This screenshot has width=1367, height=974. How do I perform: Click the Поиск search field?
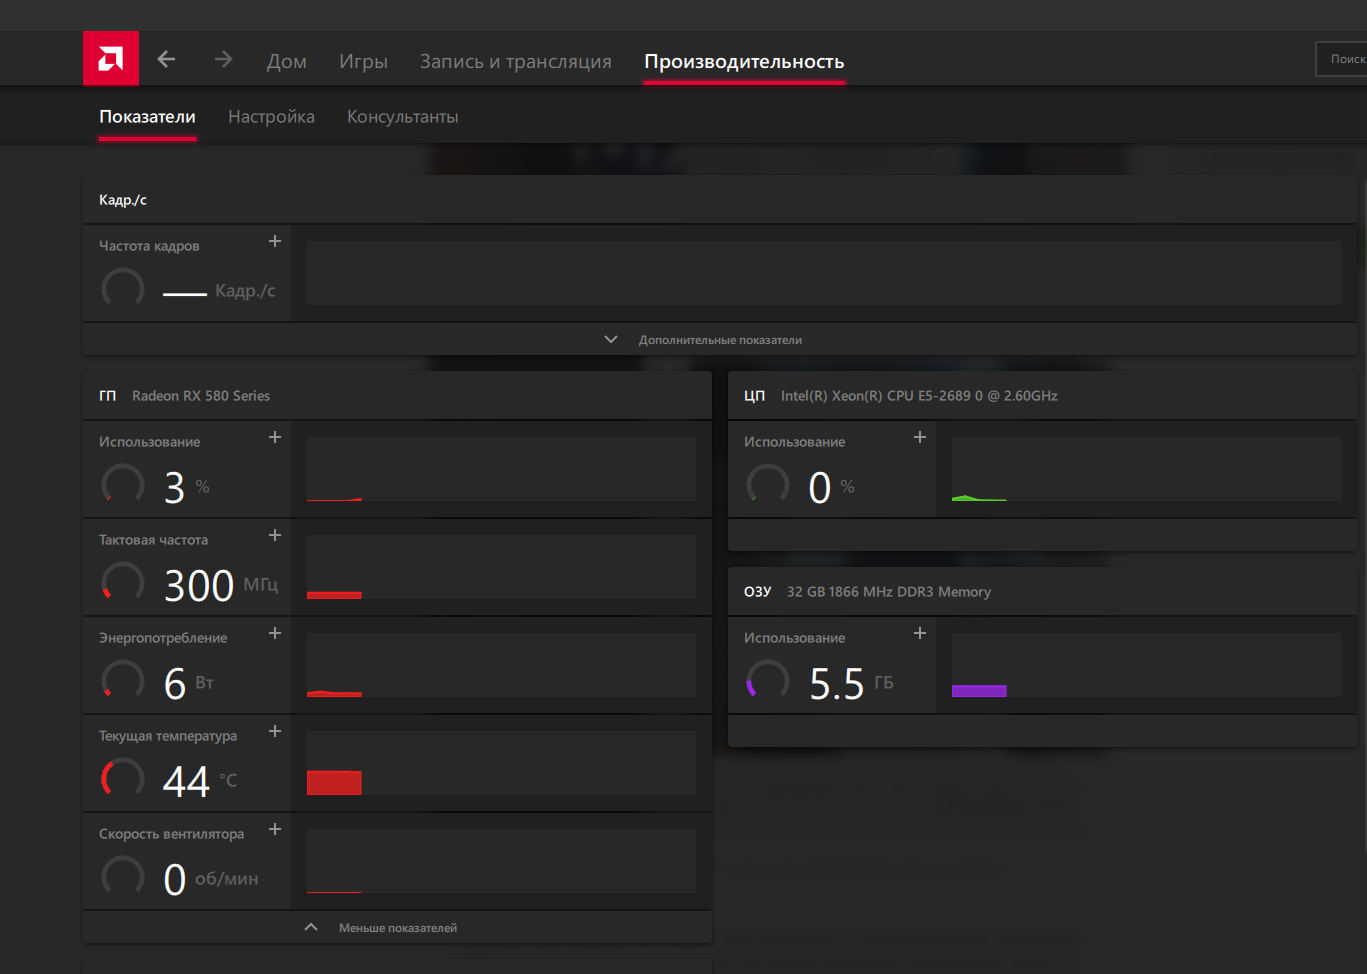(x=1343, y=60)
